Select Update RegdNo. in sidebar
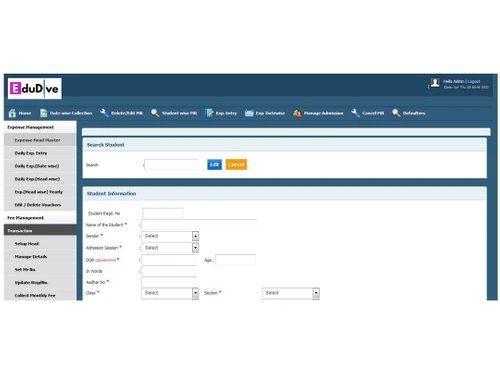This screenshot has height=375, width=500. pos(40,283)
